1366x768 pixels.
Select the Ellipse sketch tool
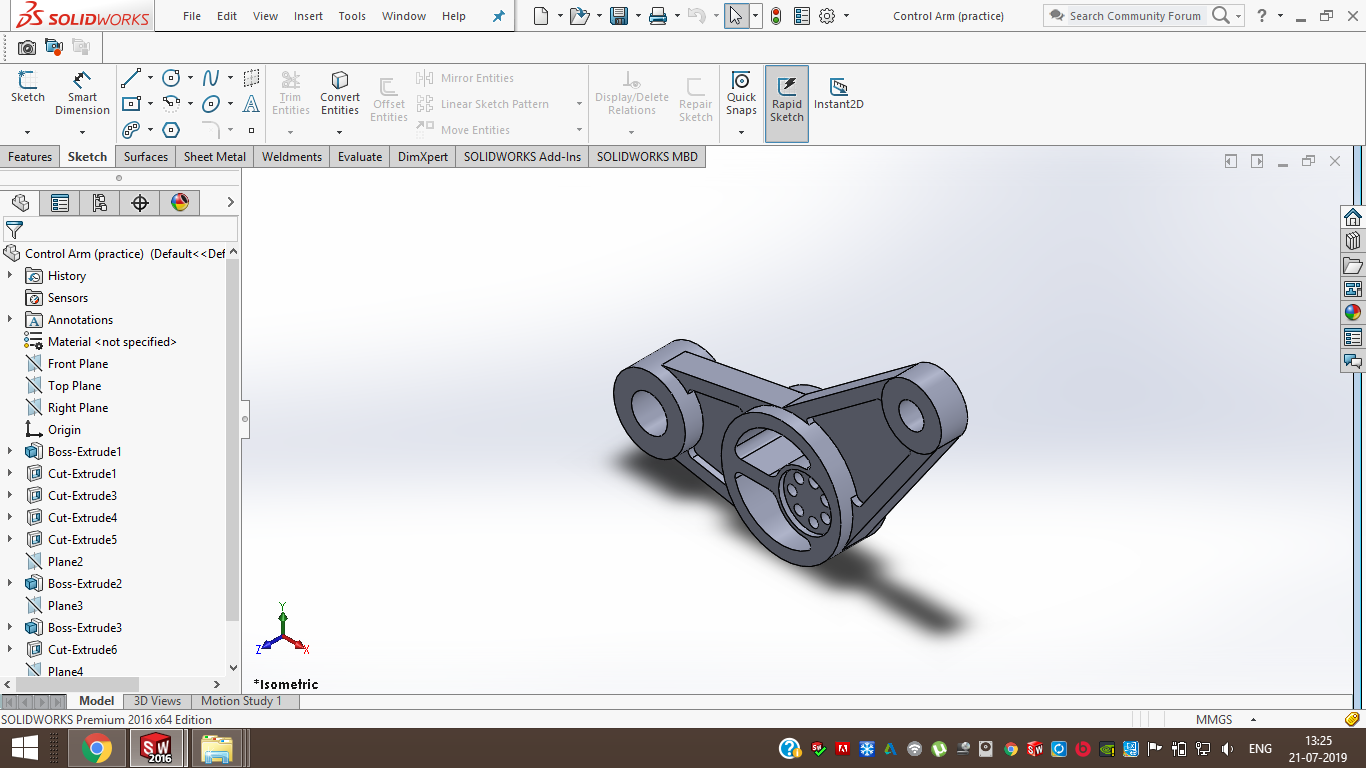click(x=211, y=104)
